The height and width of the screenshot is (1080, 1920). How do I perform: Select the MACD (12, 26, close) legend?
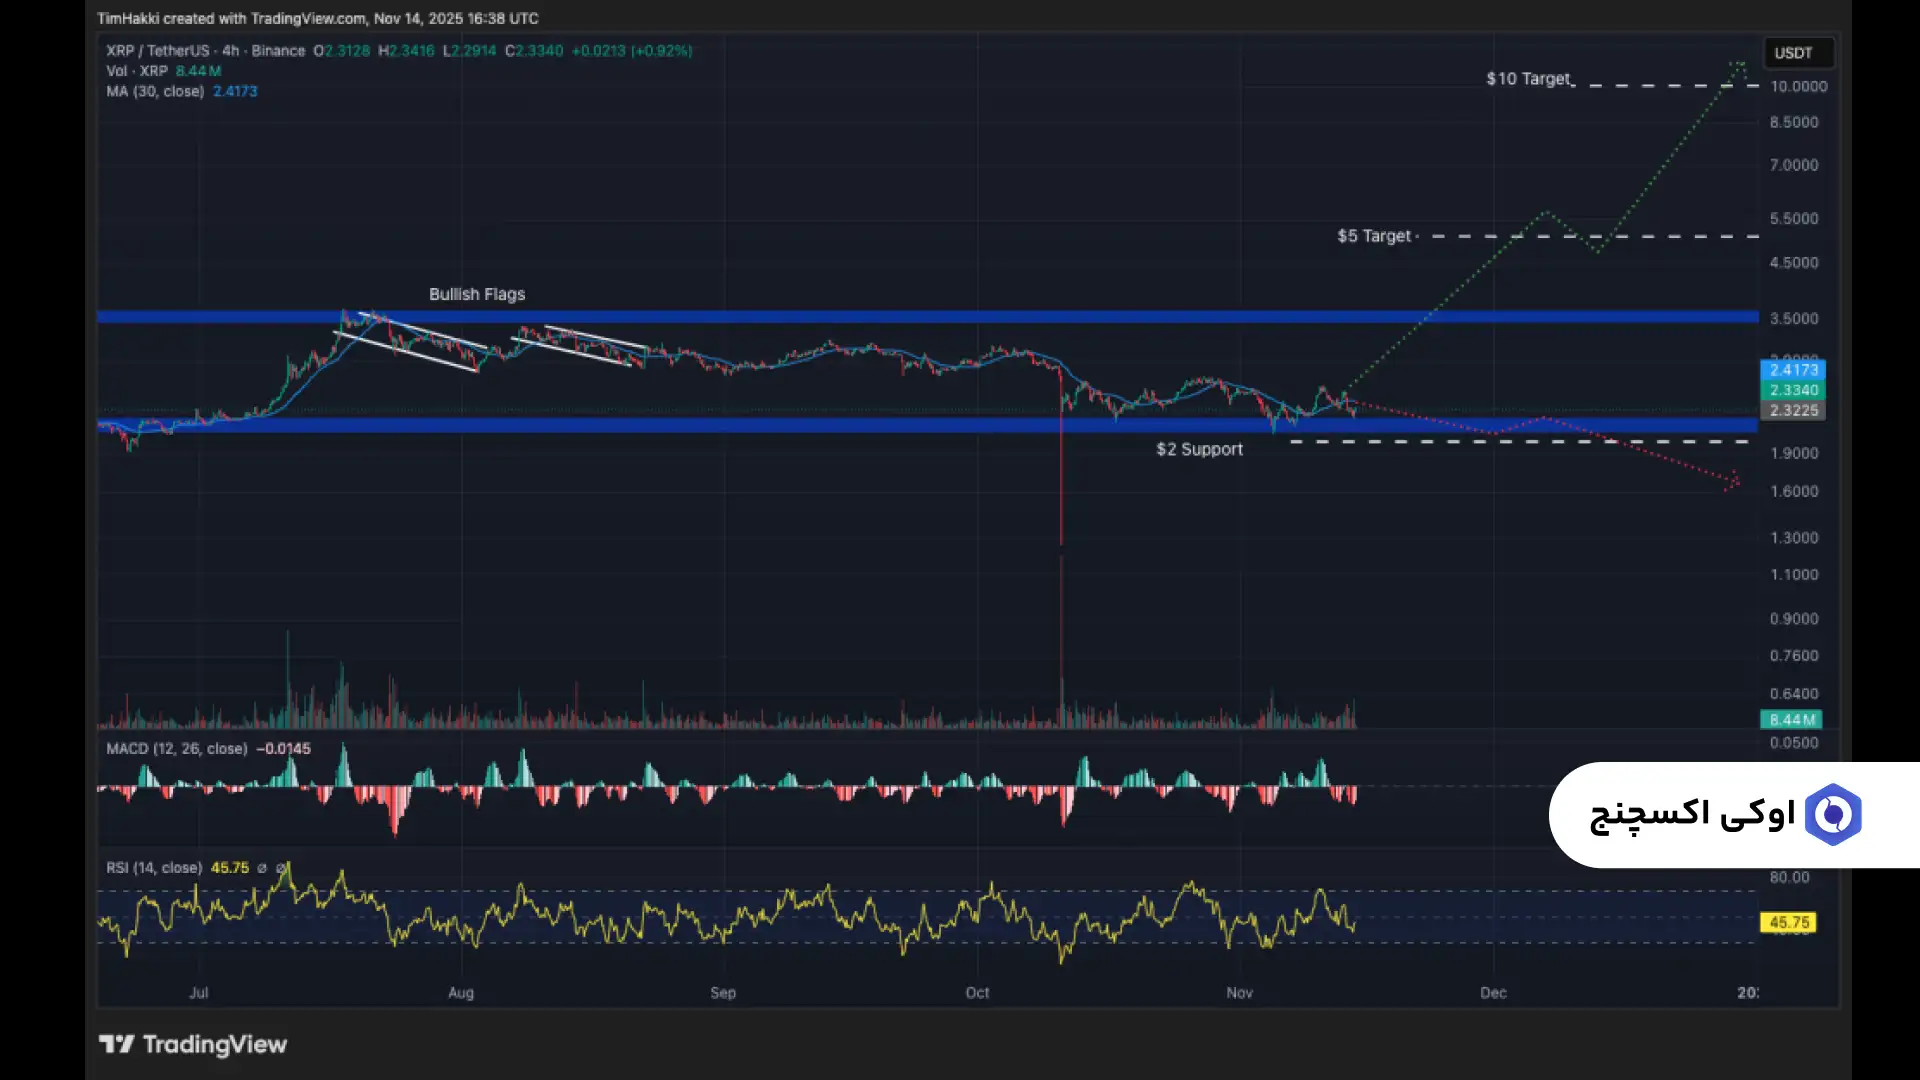point(177,748)
